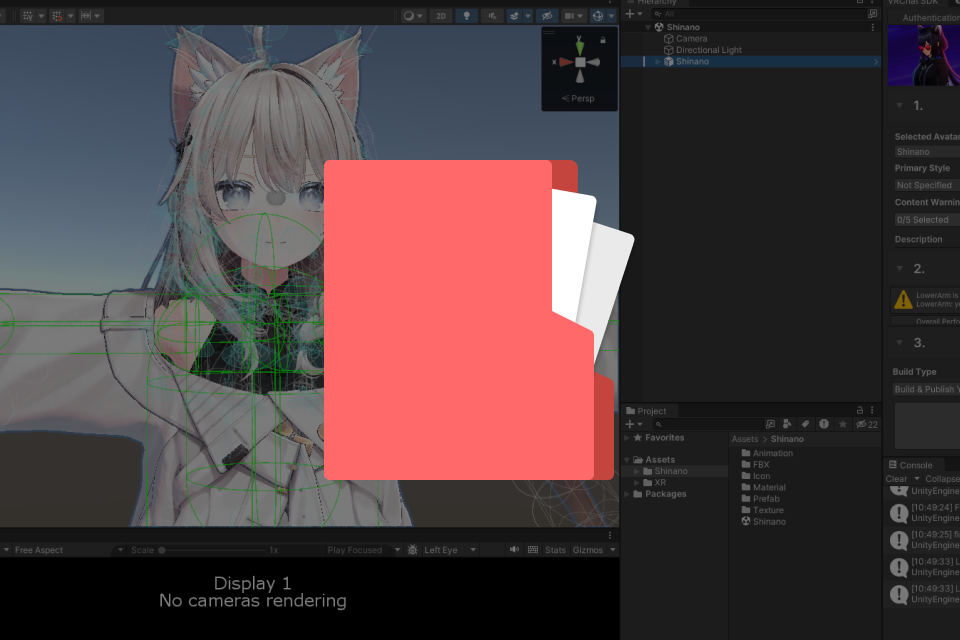Select Shinano scene asset in Project
This screenshot has height=640, width=960.
click(x=763, y=522)
